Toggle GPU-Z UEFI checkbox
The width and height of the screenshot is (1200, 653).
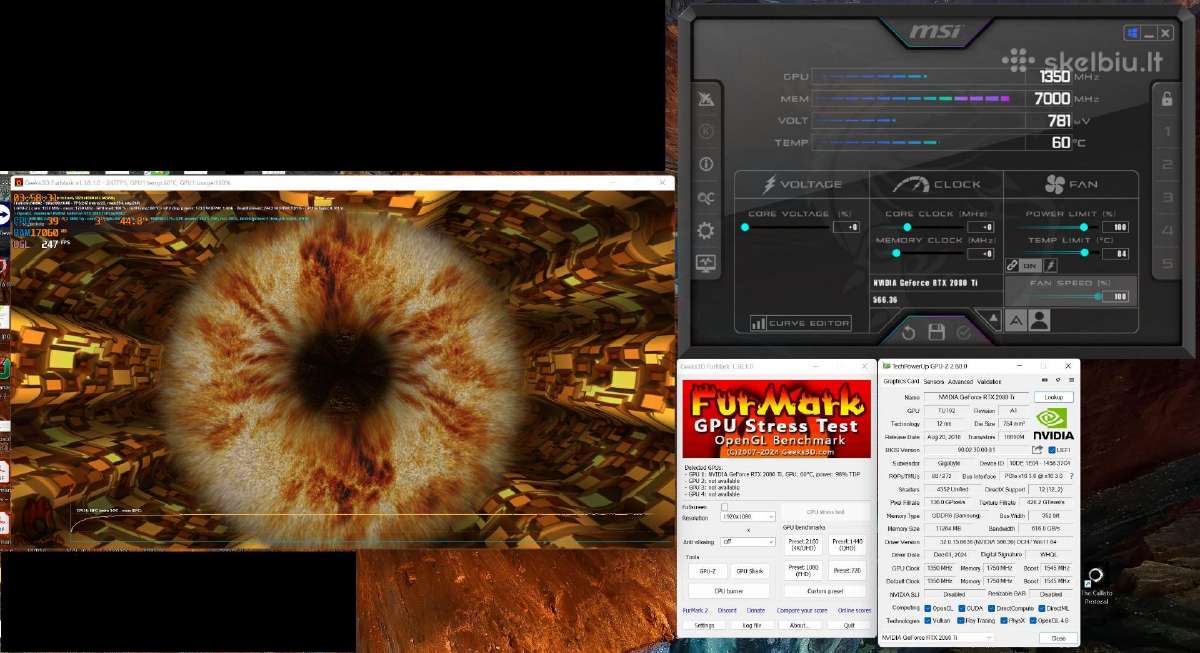[x=1052, y=450]
